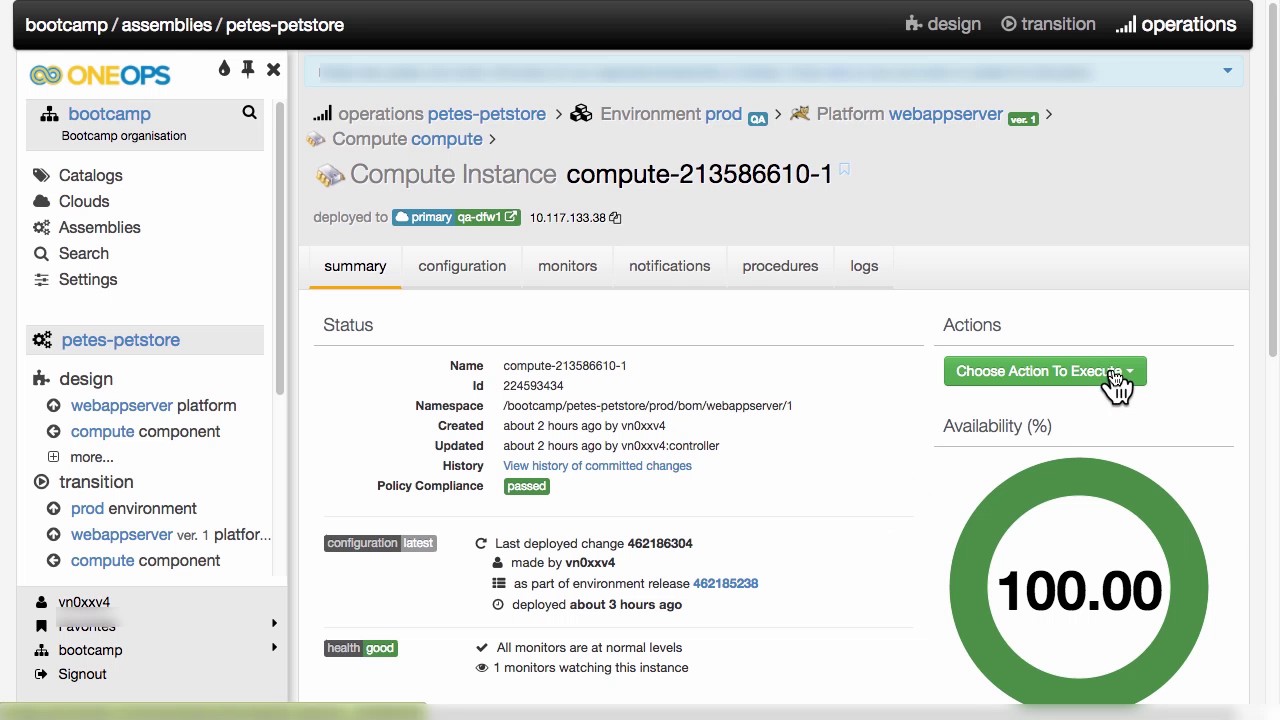Open environment release 462185238 link
The height and width of the screenshot is (720, 1280).
[725, 583]
